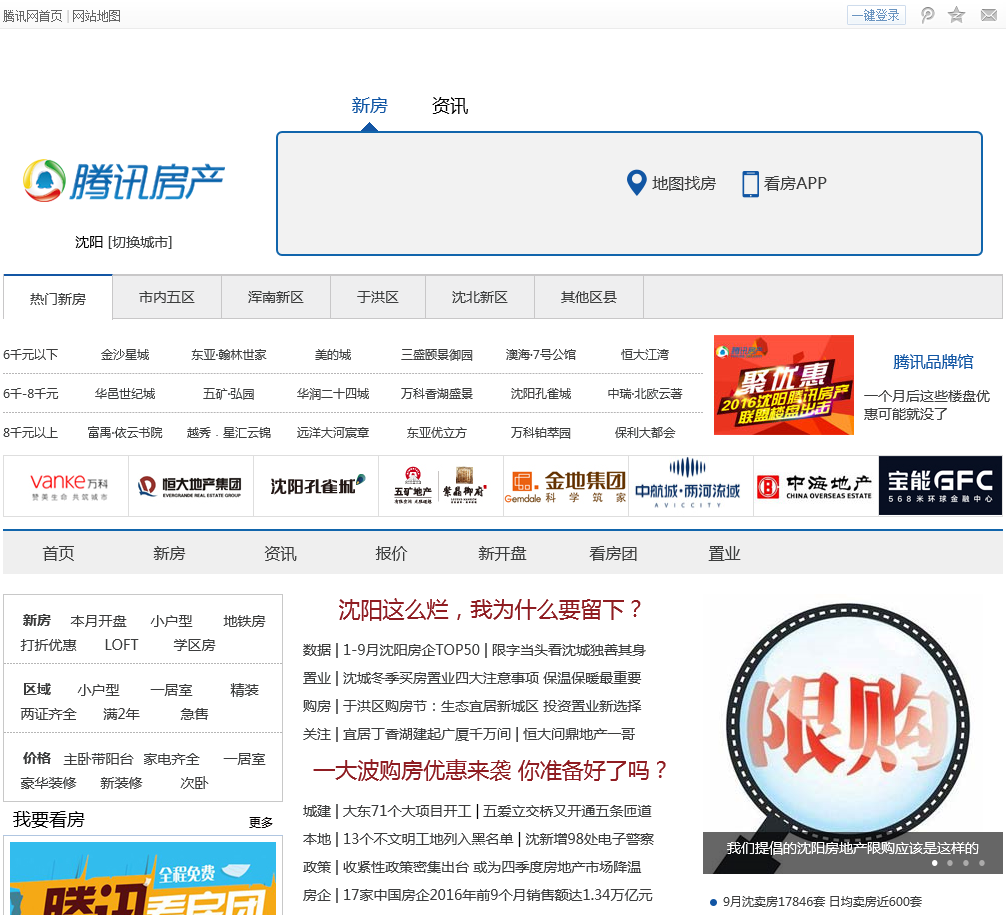
Task: Select the 于洪区 tab
Action: [x=378, y=297]
